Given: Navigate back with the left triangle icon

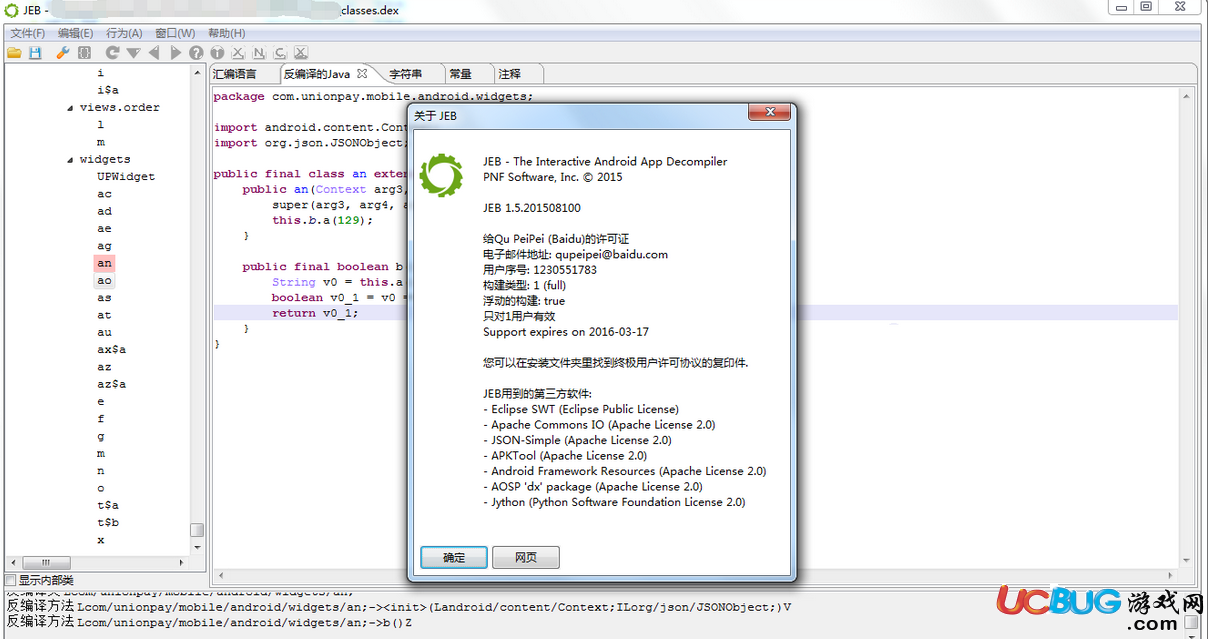Looking at the screenshot, I should point(154,52).
